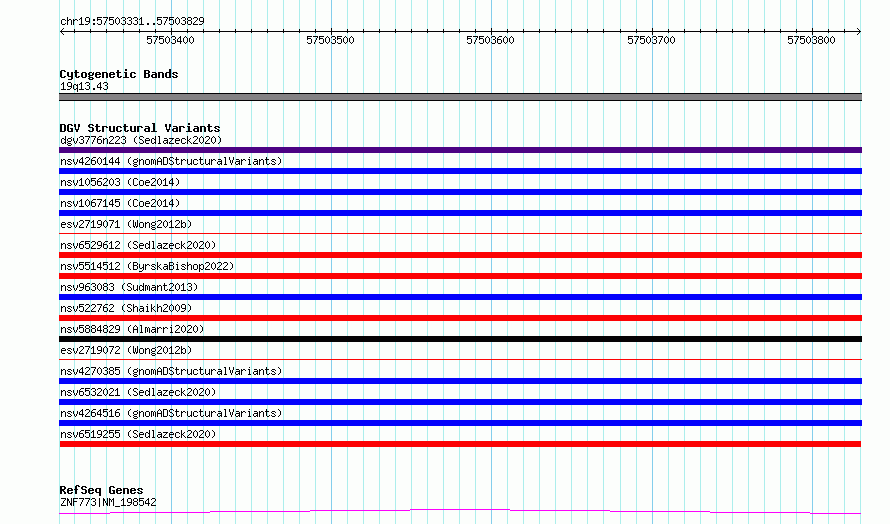Viewport: 890px width, 524px height.
Task: Click the gray 19q13.43 cytogenetic band bar
Action: tap(460, 97)
